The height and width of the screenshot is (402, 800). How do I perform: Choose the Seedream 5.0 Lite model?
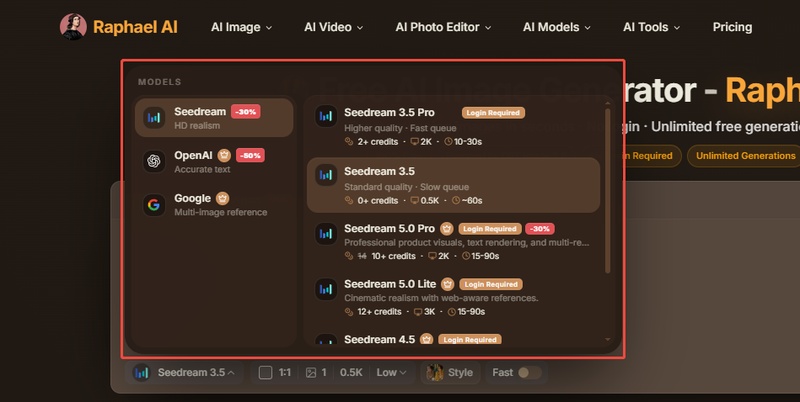coord(453,297)
